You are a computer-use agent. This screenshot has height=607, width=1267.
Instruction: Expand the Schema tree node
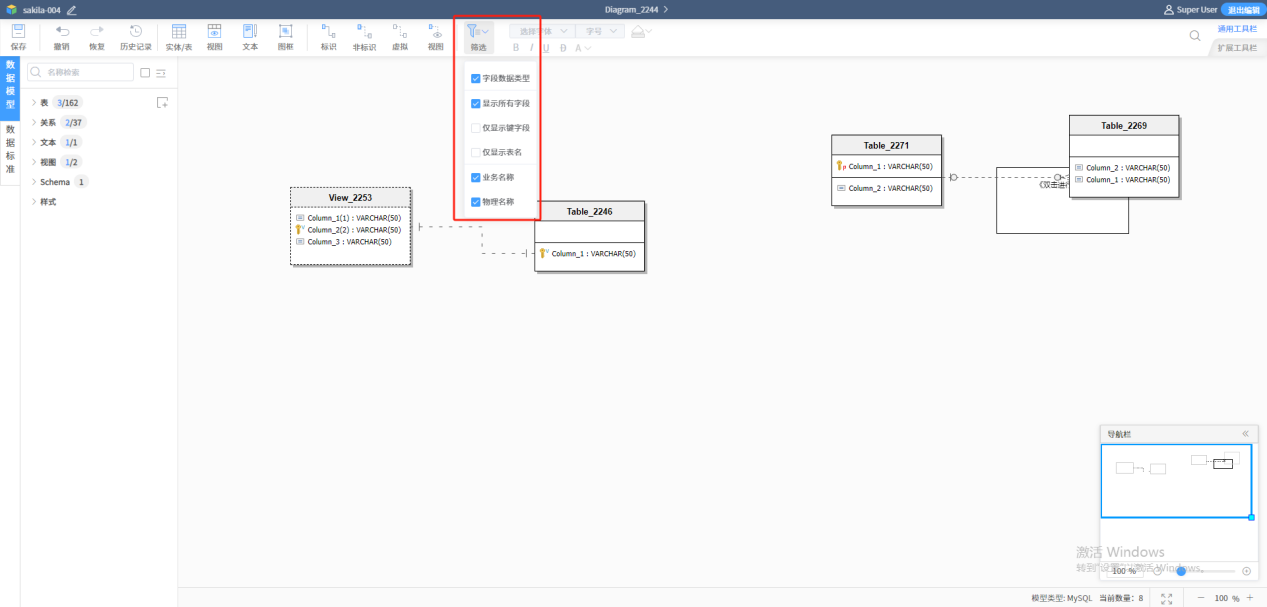tap(33, 182)
